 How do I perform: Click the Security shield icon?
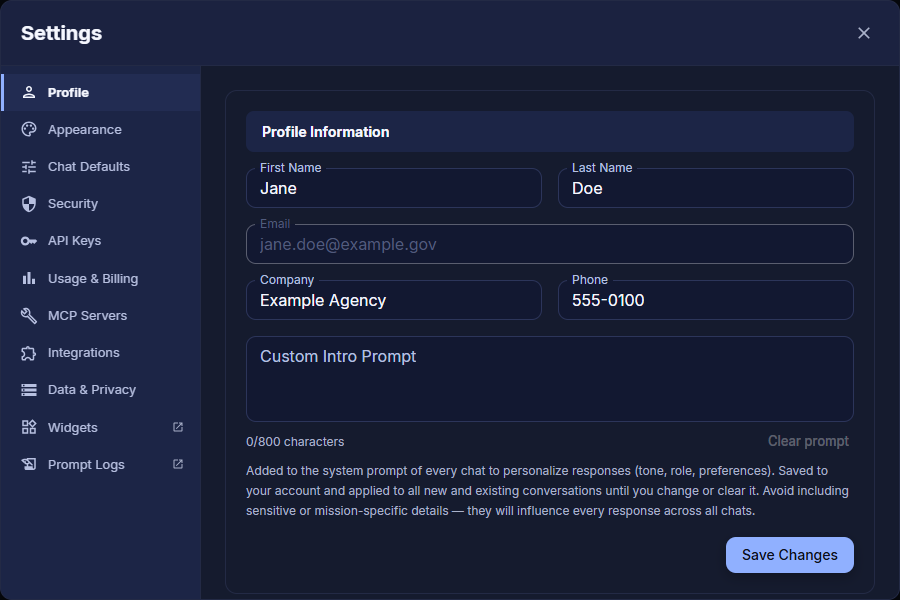point(29,204)
